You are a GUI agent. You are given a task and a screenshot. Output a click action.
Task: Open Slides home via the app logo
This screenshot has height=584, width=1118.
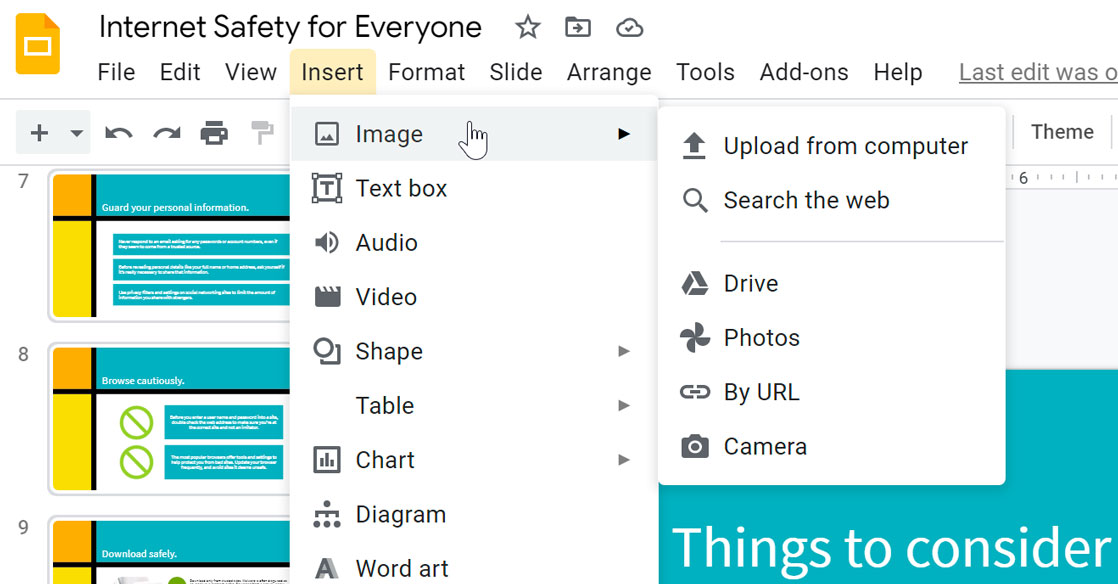pos(38,43)
